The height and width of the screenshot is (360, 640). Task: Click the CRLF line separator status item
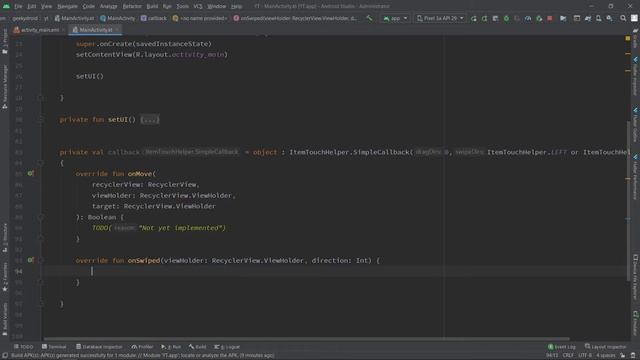568,356
